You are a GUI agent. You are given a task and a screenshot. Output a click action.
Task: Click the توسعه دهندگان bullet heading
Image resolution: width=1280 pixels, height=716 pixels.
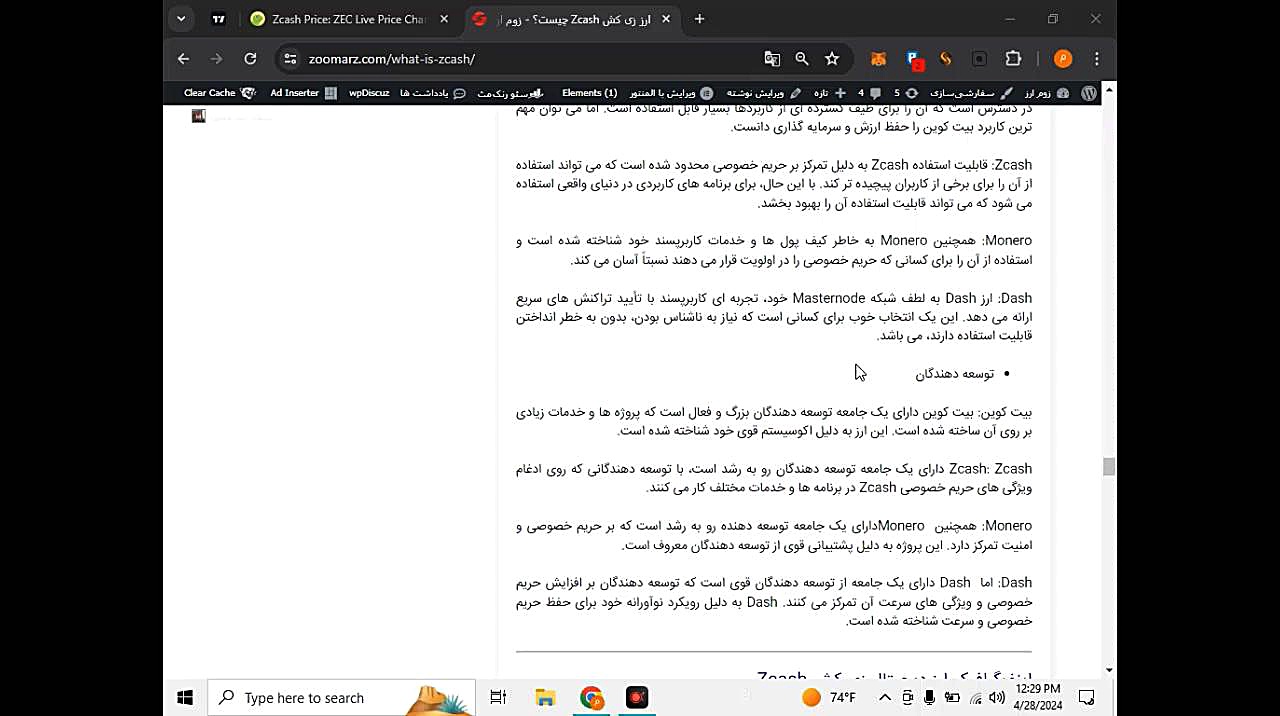pyautogui.click(x=955, y=374)
